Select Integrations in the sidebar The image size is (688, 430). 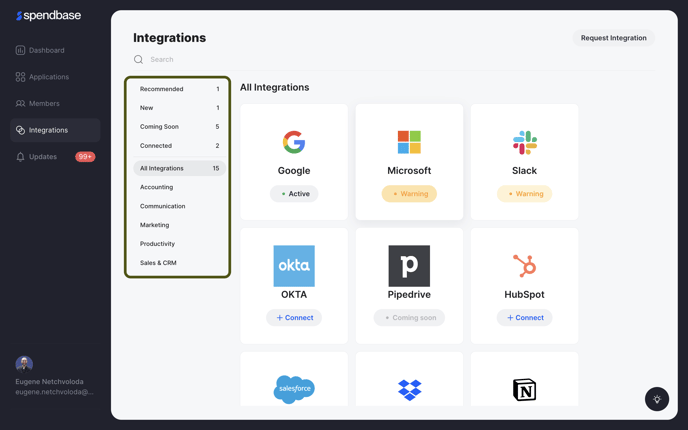click(55, 130)
